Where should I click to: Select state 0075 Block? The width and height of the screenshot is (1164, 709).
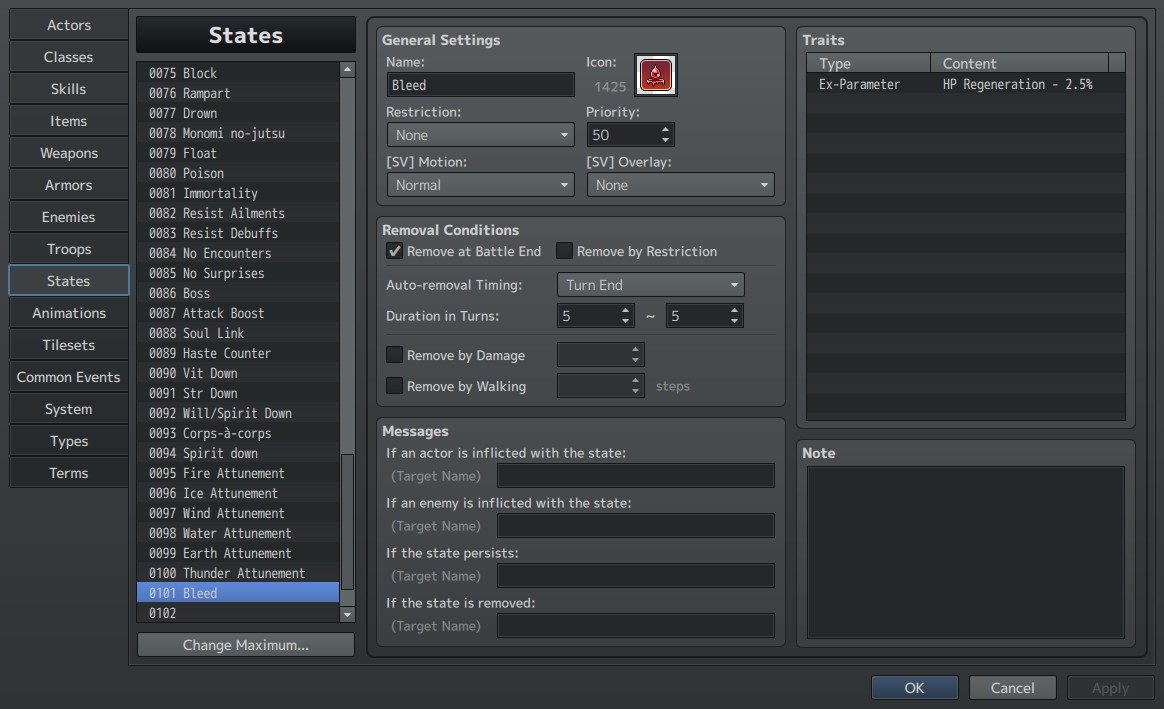coord(238,73)
